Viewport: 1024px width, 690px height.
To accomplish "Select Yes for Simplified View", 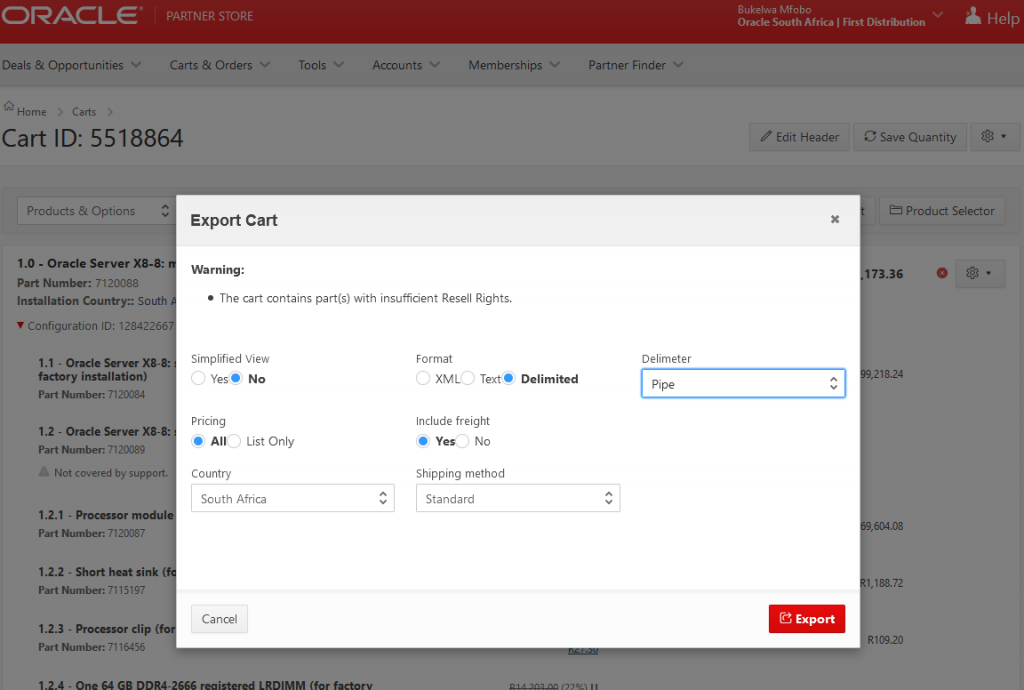I will (x=199, y=379).
